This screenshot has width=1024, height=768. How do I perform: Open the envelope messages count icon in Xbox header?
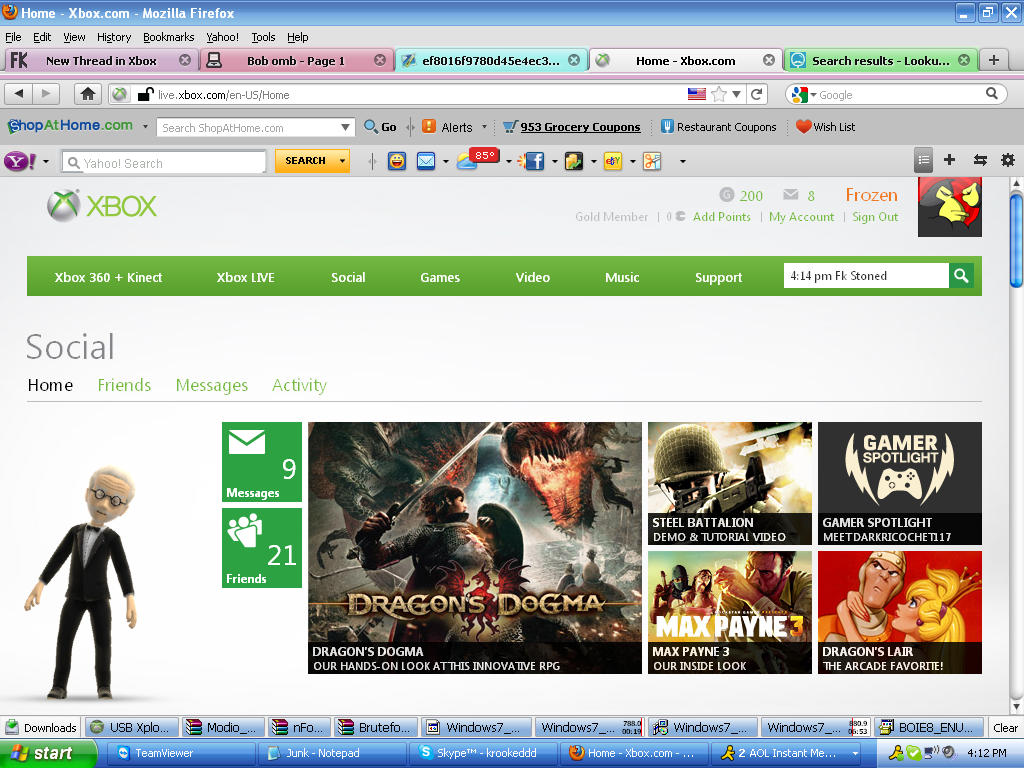[791, 195]
